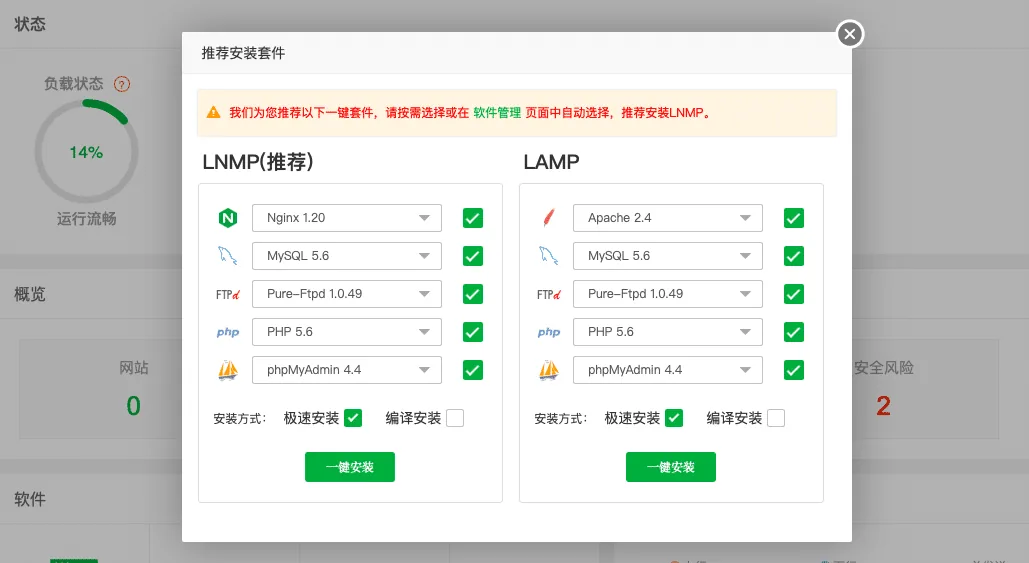
Task: Click the 软件 section heading
Action: click(30, 499)
